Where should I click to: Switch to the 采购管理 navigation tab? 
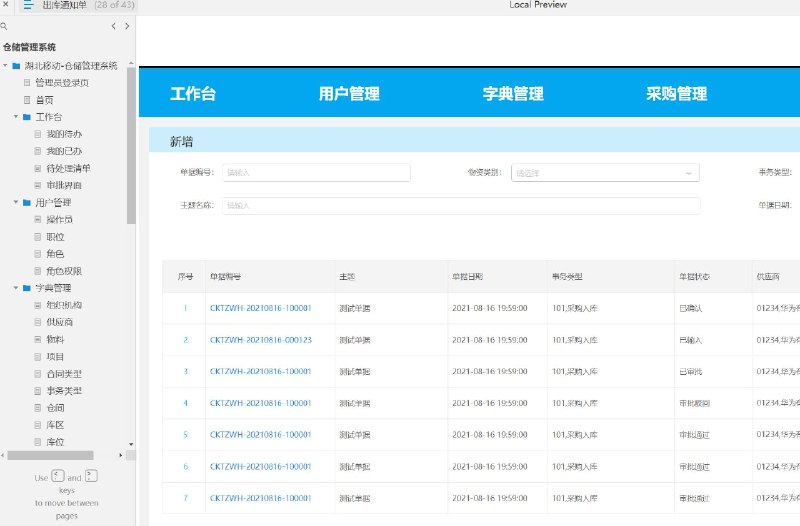(677, 94)
